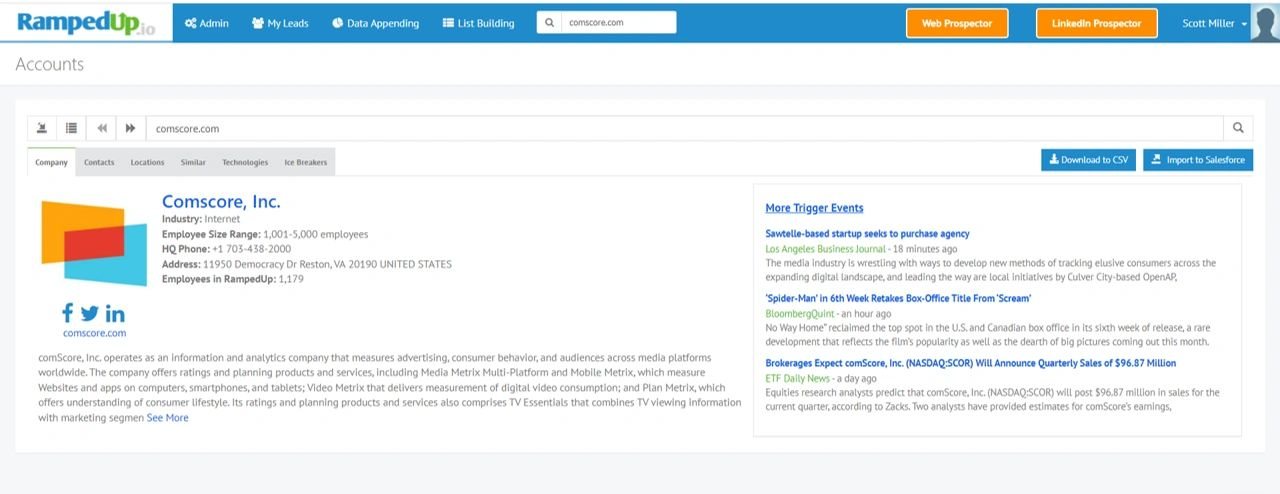Screen dimensions: 1280x494
Task: Go to previous account with the rewind arrows
Action: click(102, 128)
